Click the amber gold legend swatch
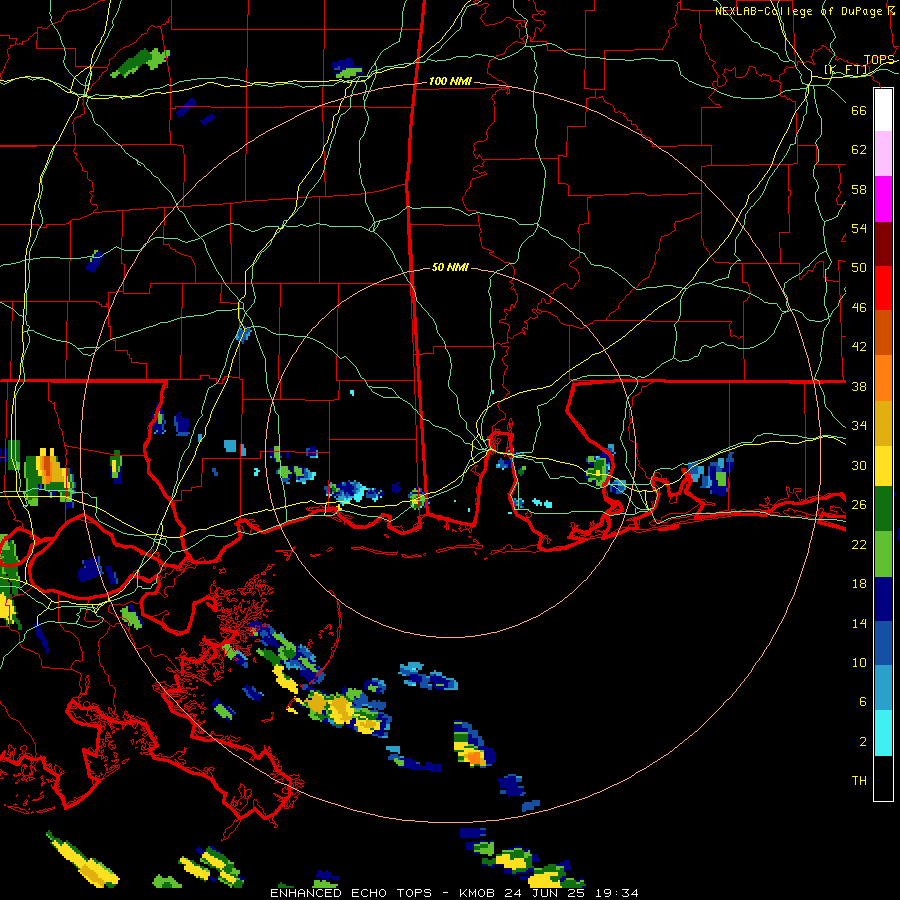Image resolution: width=900 pixels, height=900 pixels. 883,423
